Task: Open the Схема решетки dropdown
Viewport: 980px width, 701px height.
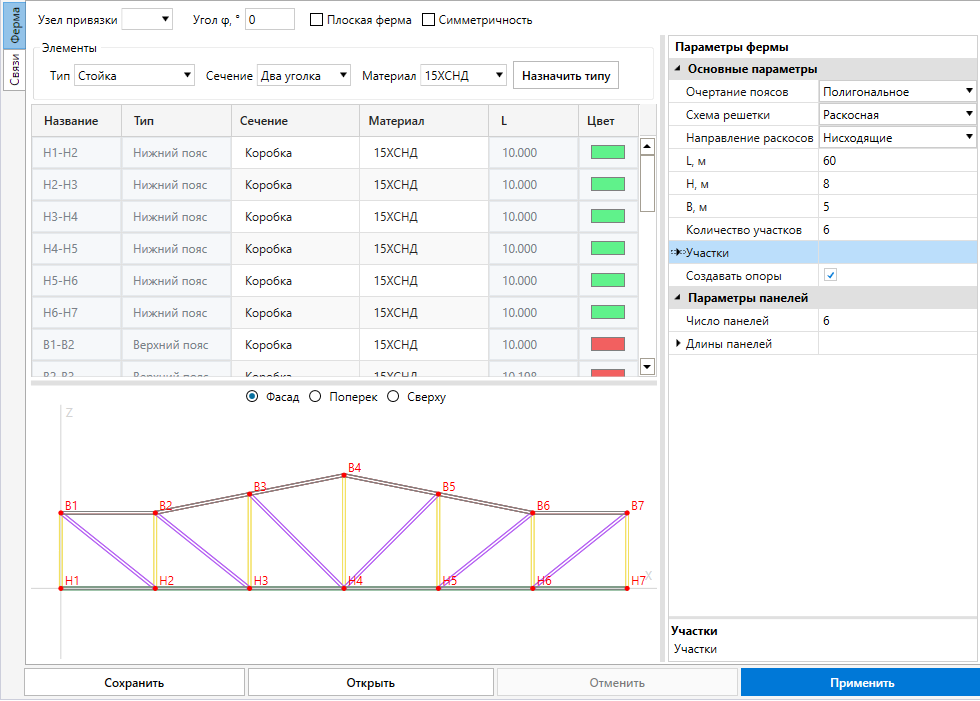Action: 898,115
